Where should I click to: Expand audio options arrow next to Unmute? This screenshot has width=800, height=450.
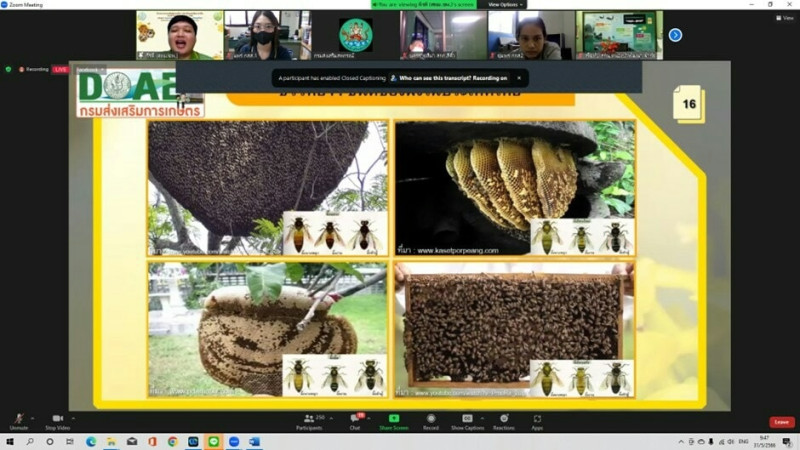click(32, 418)
